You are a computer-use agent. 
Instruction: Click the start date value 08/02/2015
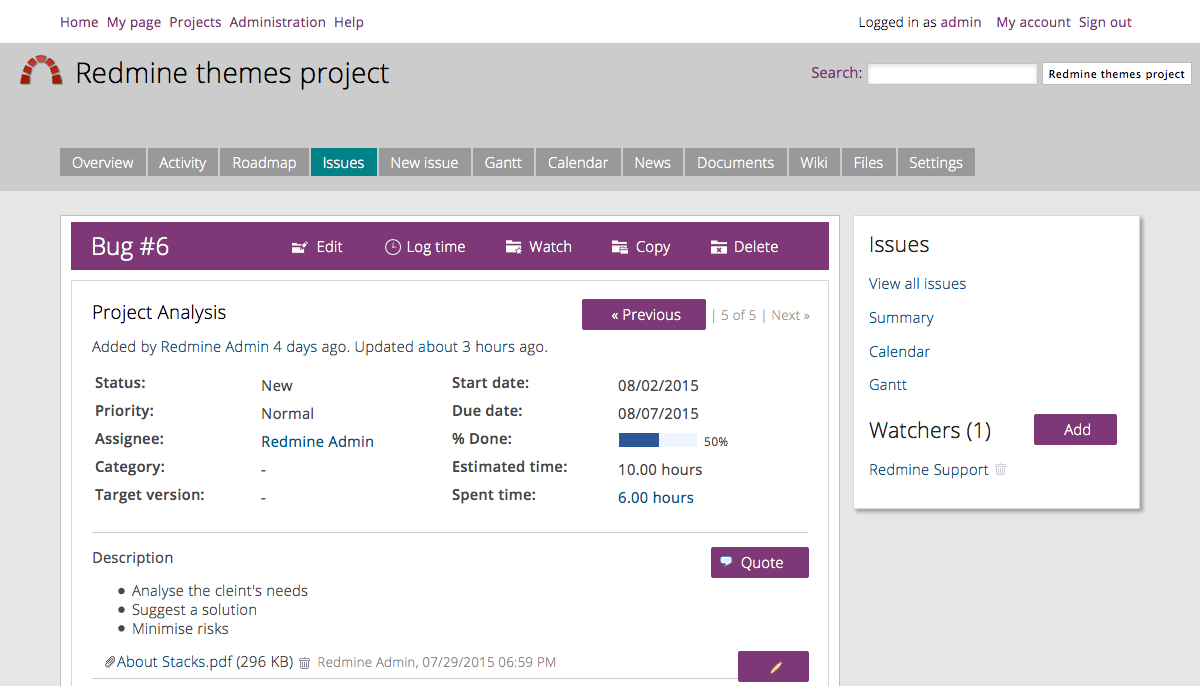[658, 386]
